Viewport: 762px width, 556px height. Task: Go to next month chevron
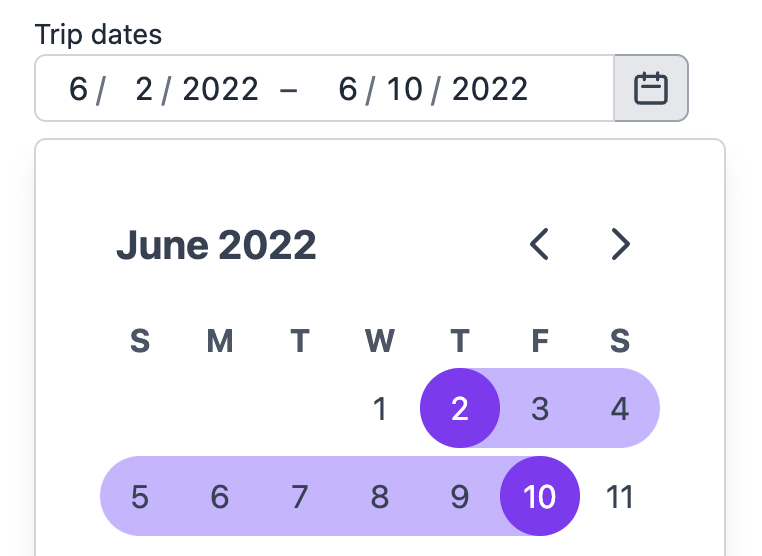620,244
